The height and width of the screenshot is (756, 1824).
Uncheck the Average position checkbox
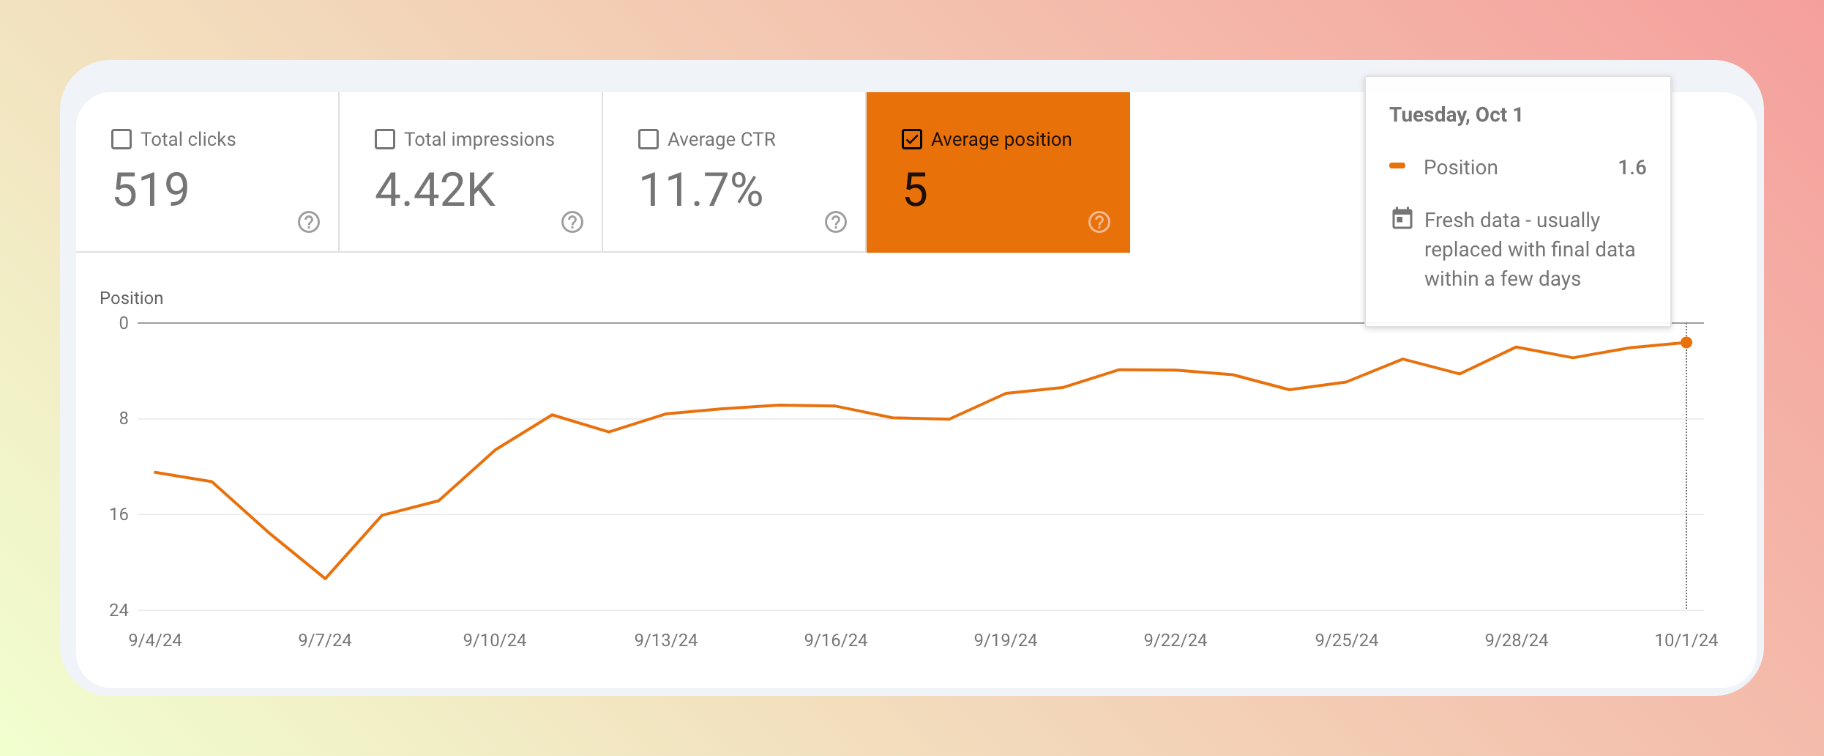point(912,139)
